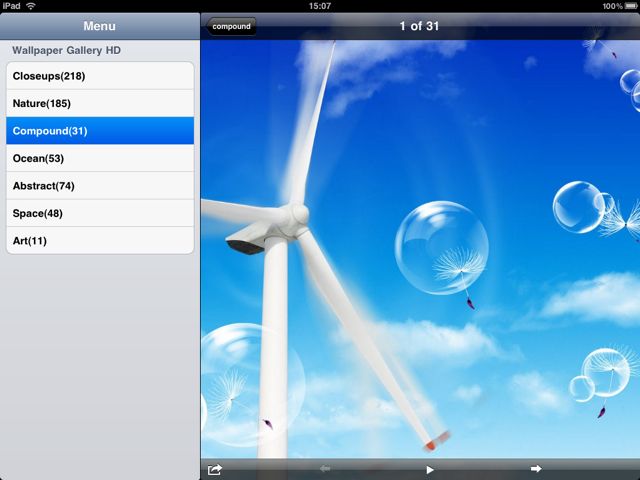
Task: Tap the 15:07 clock in status bar
Action: click(x=320, y=6)
